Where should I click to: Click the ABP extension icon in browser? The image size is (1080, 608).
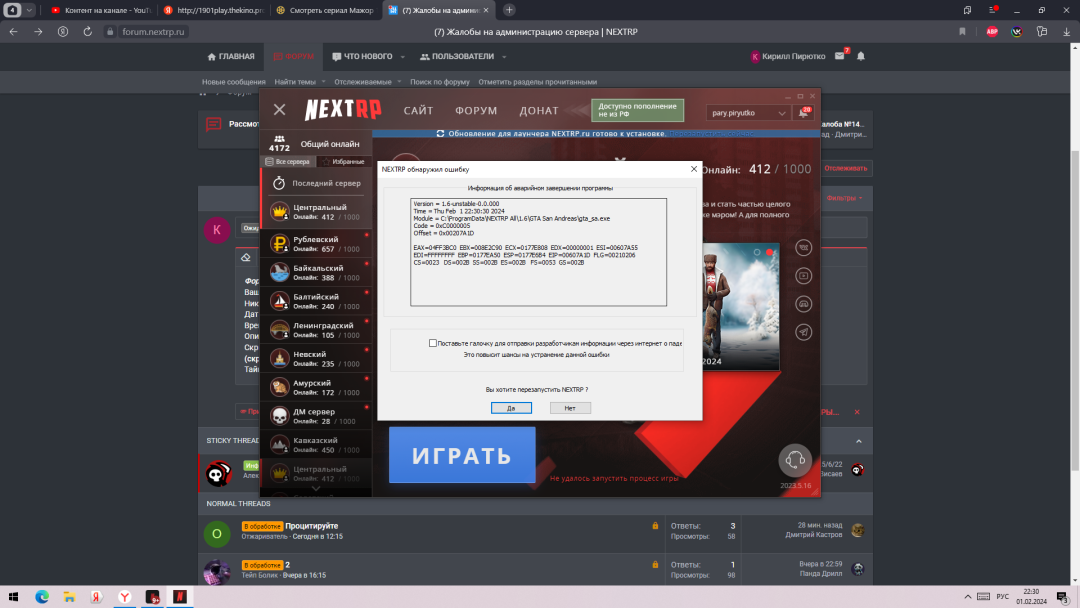992,32
